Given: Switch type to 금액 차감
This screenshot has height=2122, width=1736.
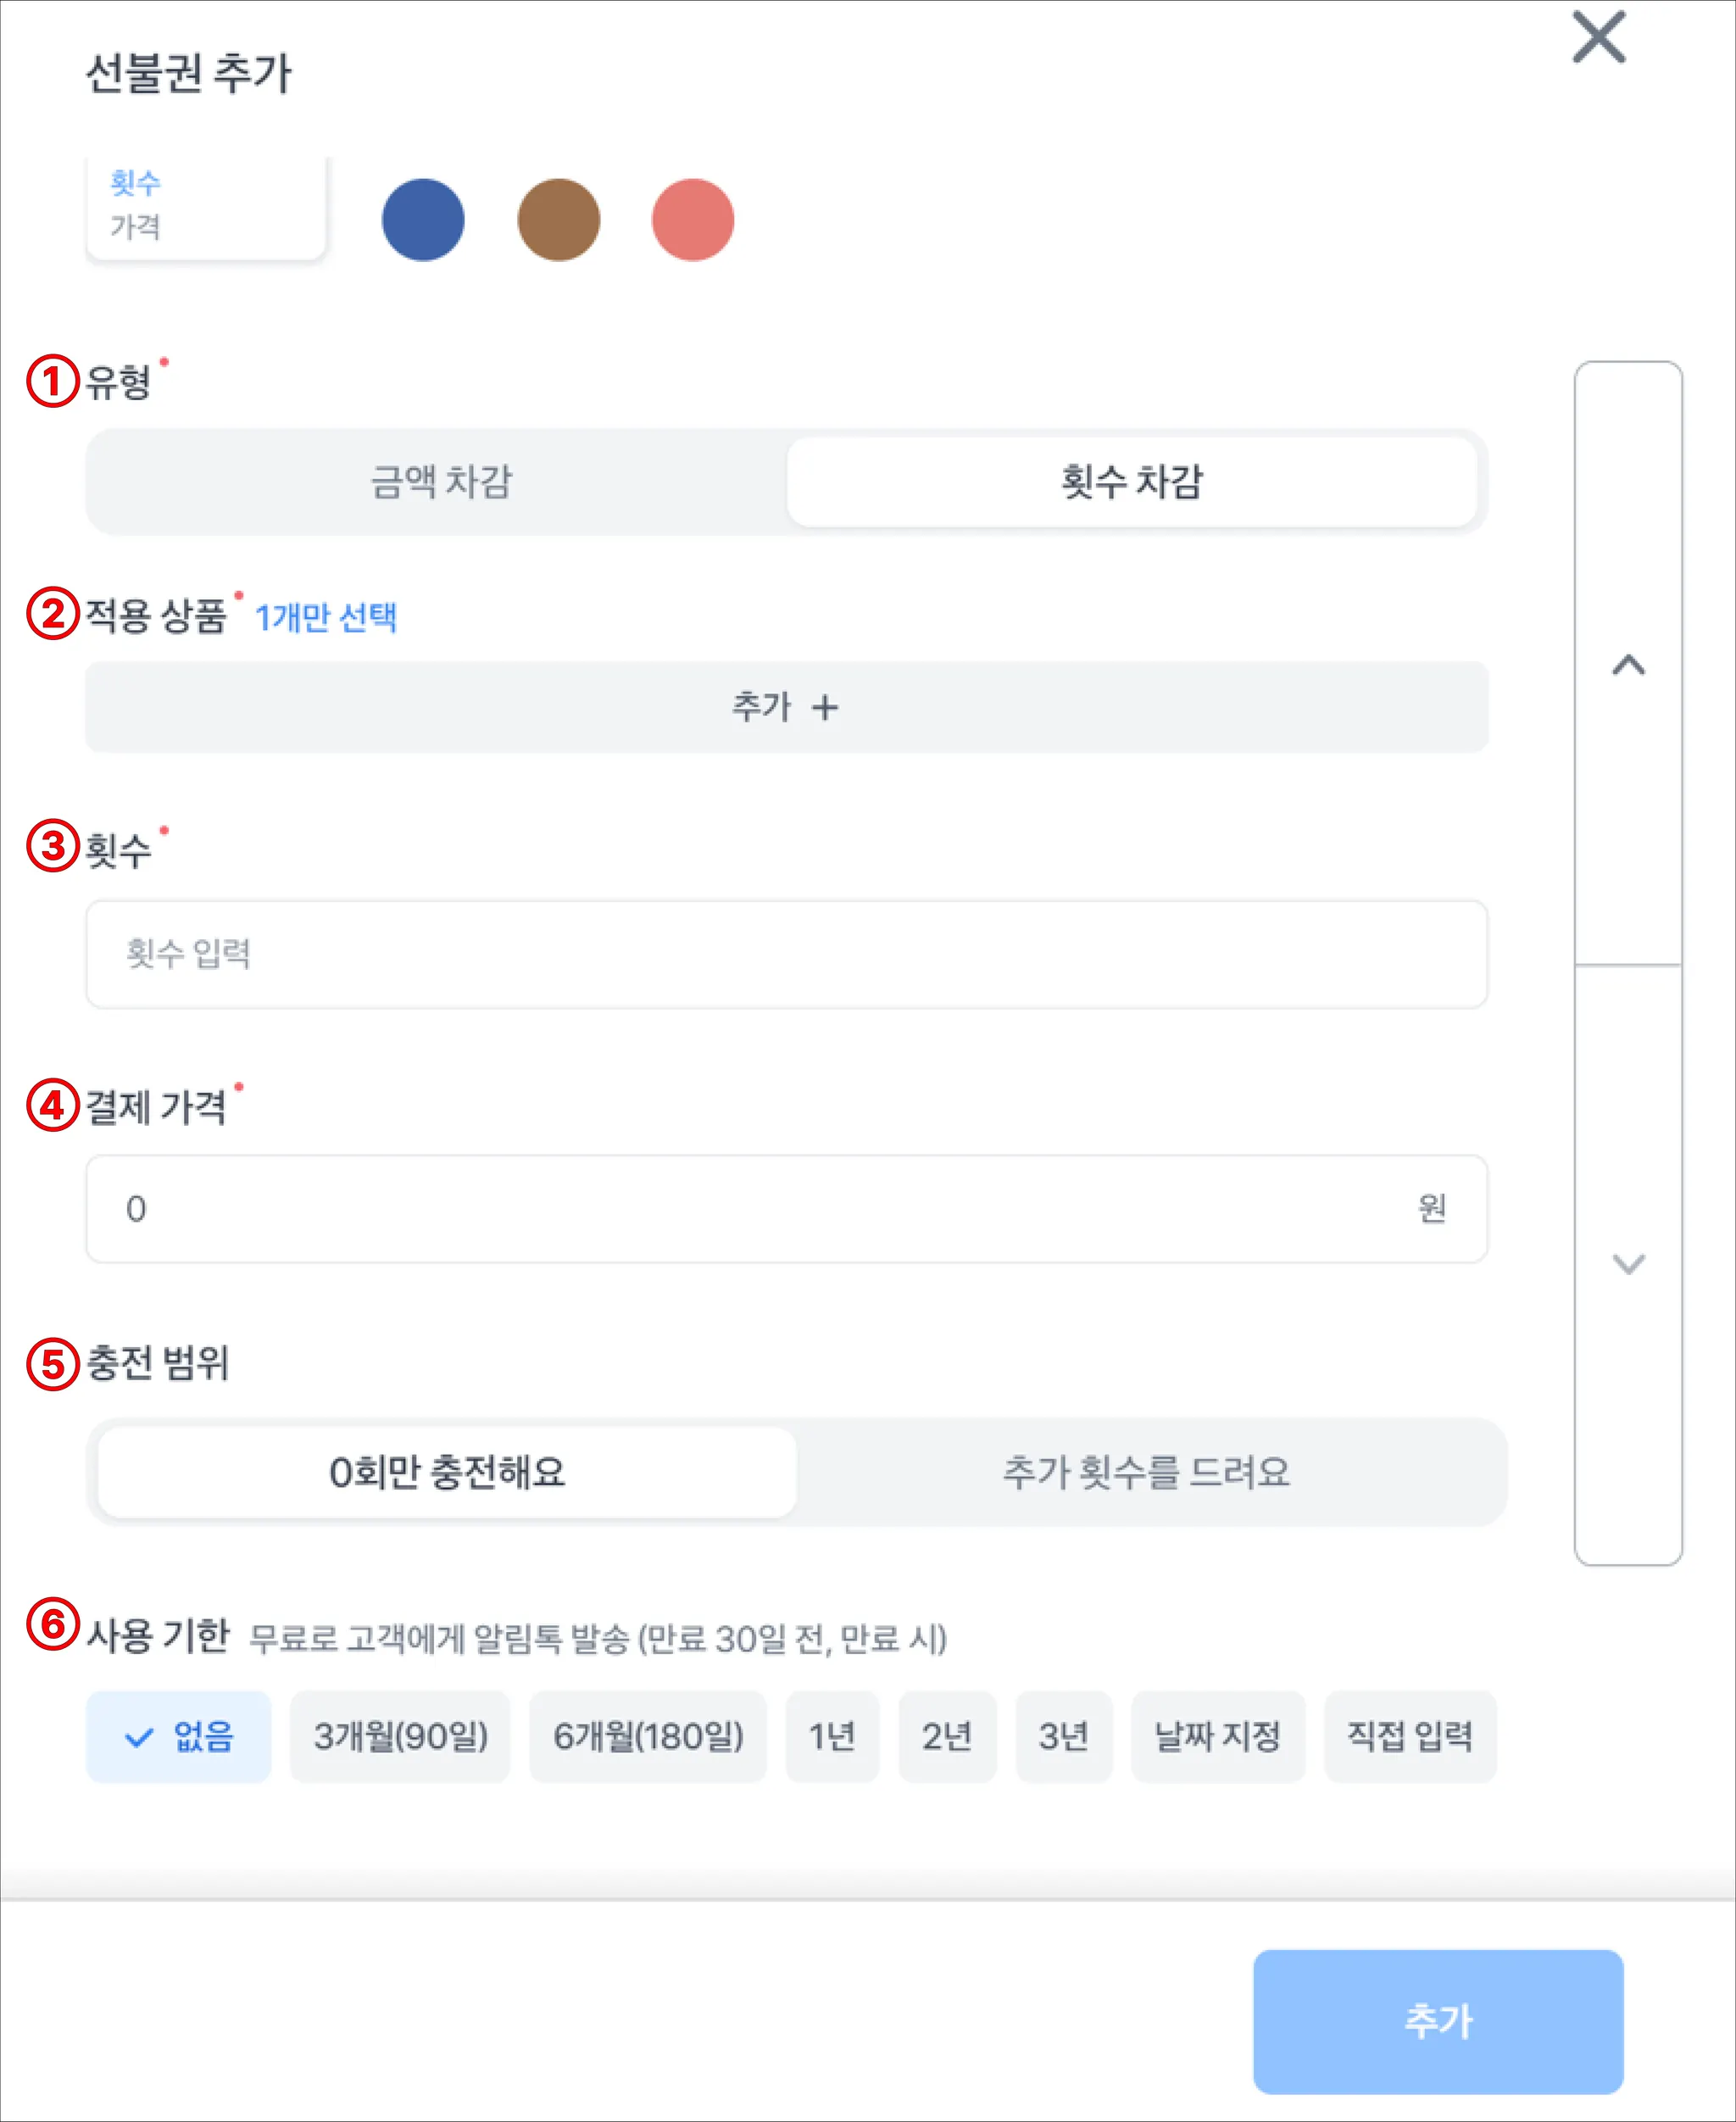Looking at the screenshot, I should (x=440, y=482).
